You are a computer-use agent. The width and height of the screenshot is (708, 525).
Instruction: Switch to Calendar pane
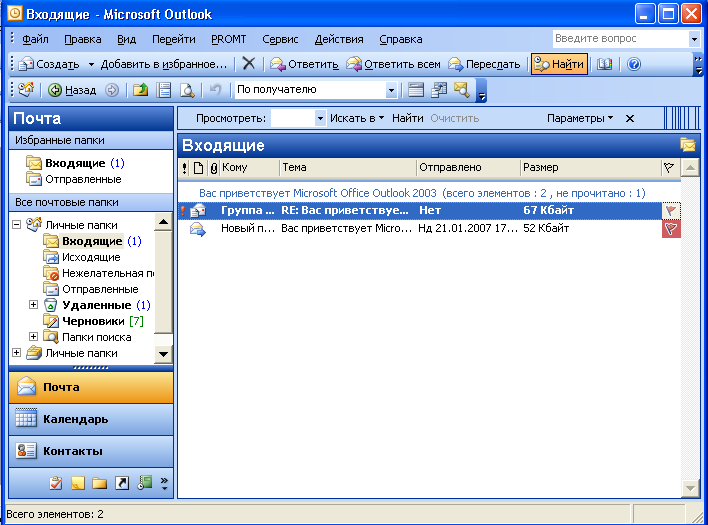pos(91,419)
